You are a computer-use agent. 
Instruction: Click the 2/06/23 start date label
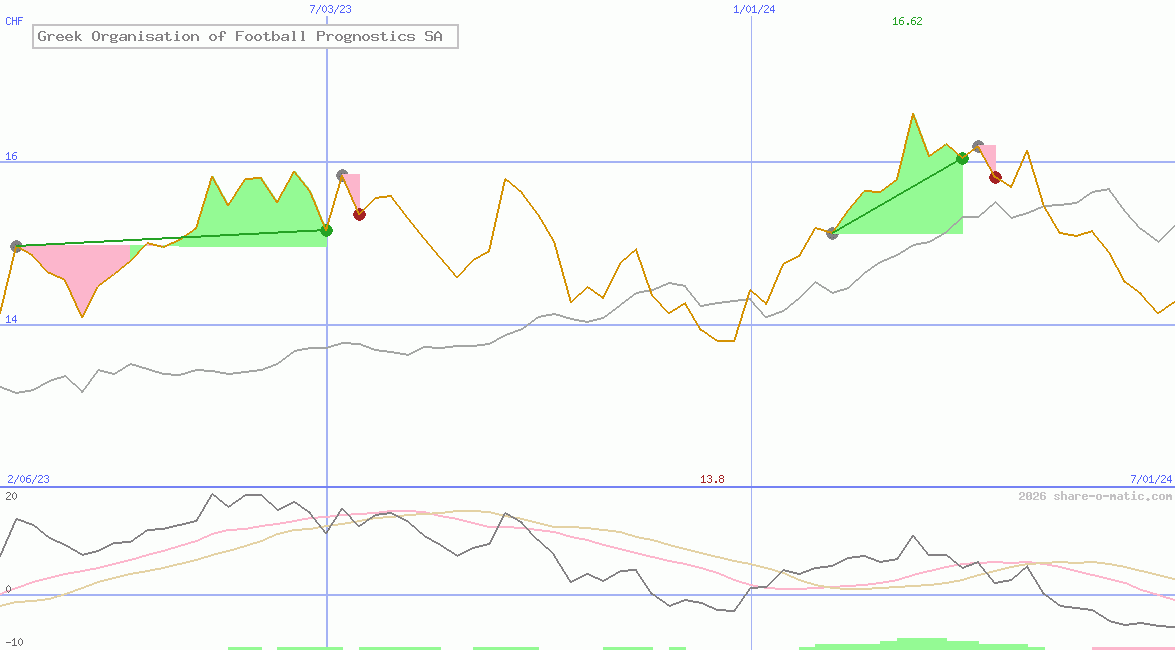28,480
